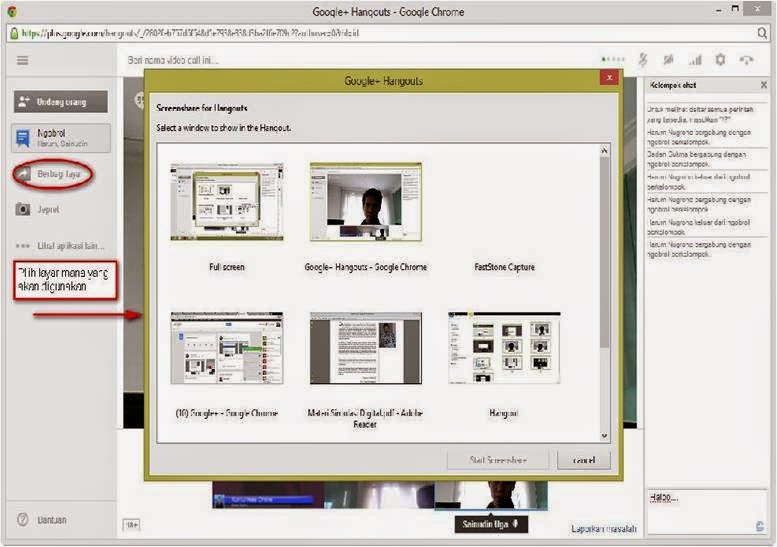The height and width of the screenshot is (547, 777).
Task: Open the Ngobrol chat app
Action: [60, 138]
